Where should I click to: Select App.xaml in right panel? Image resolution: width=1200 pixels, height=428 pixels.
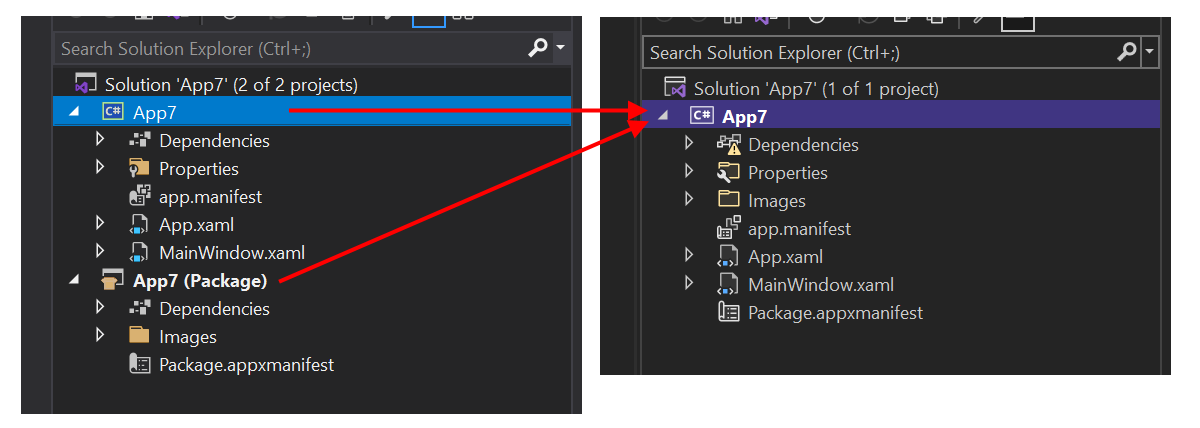click(785, 257)
